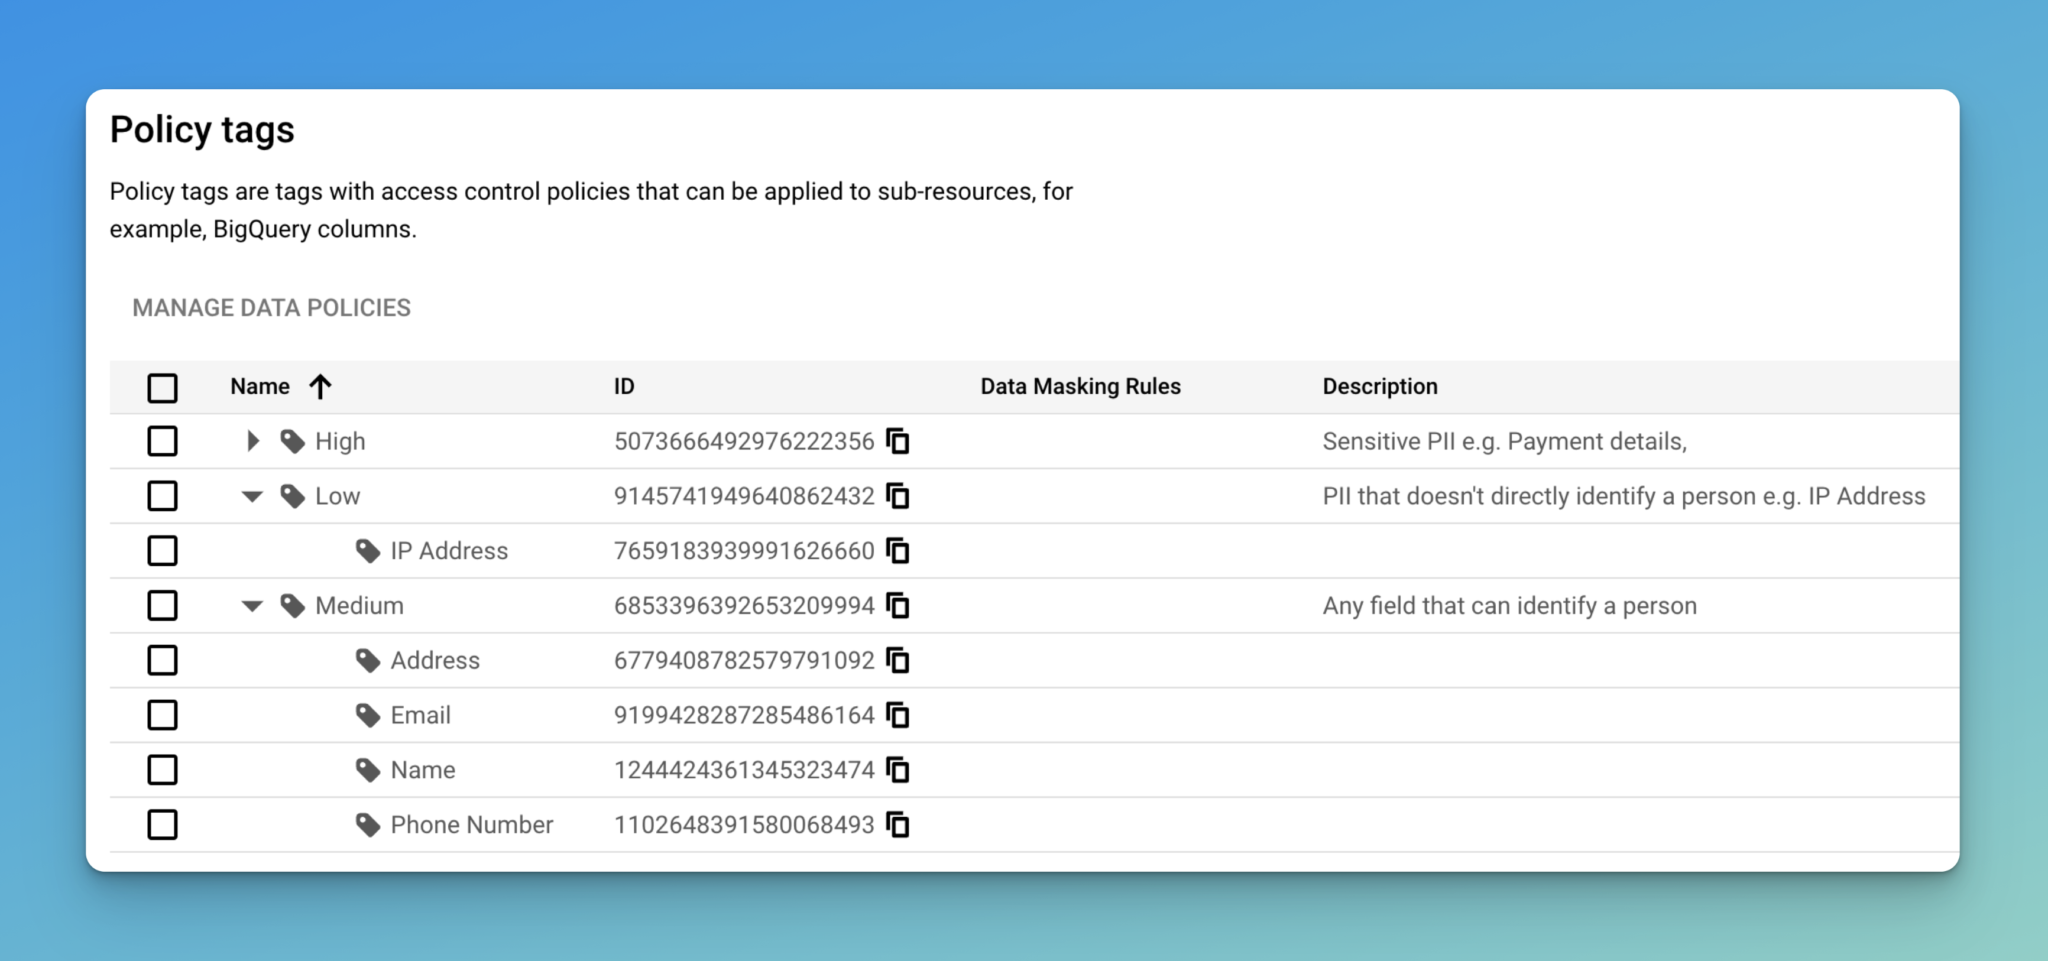Open the IP Address policy tag
Image resolution: width=2048 pixels, height=961 pixels.
pos(448,551)
